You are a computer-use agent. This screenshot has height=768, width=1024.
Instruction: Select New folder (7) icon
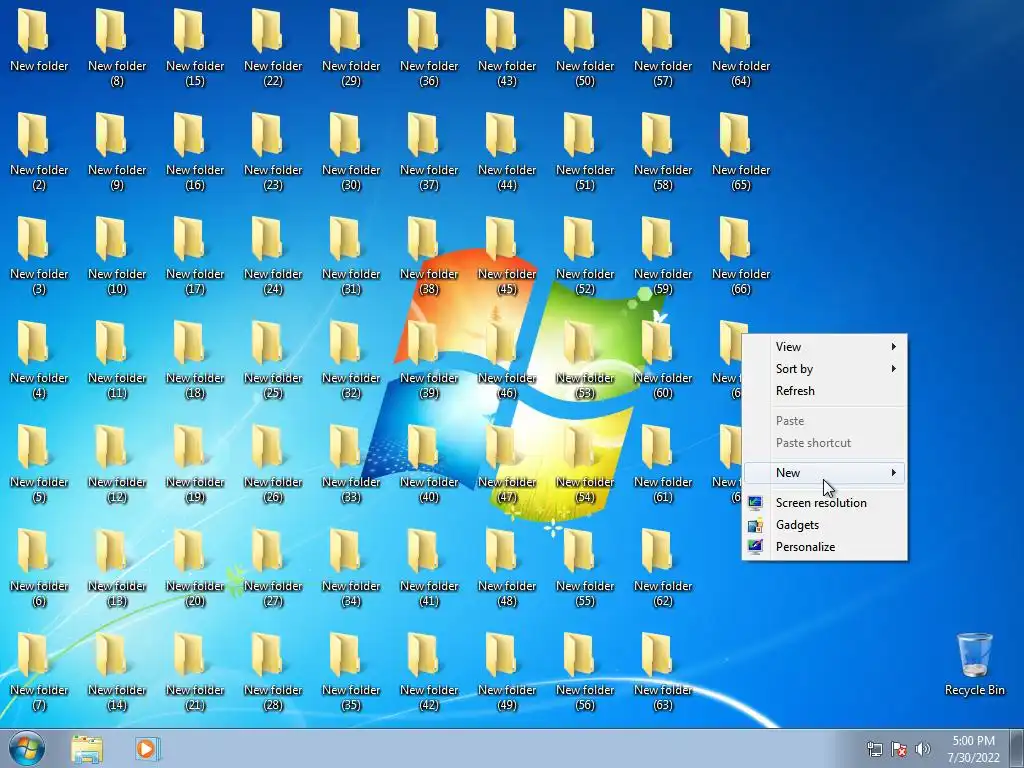(32, 654)
